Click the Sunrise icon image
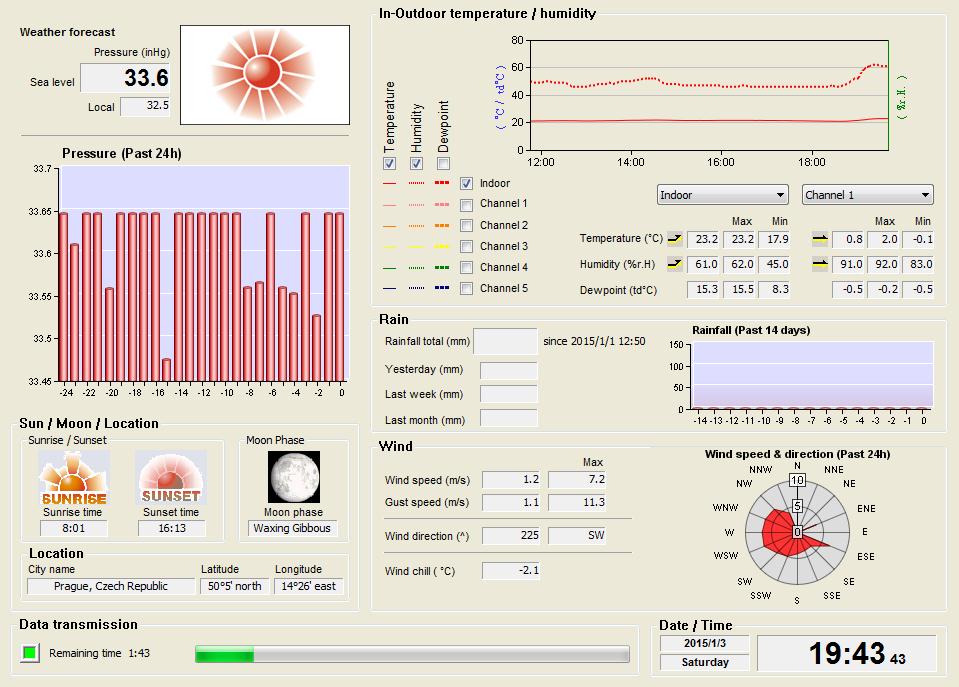 [72, 477]
